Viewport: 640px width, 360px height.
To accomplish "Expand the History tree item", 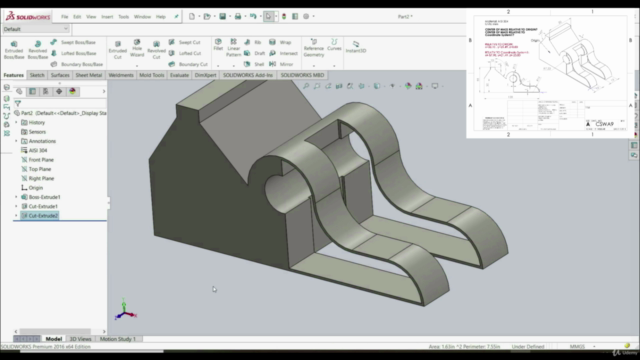I will coord(16,122).
